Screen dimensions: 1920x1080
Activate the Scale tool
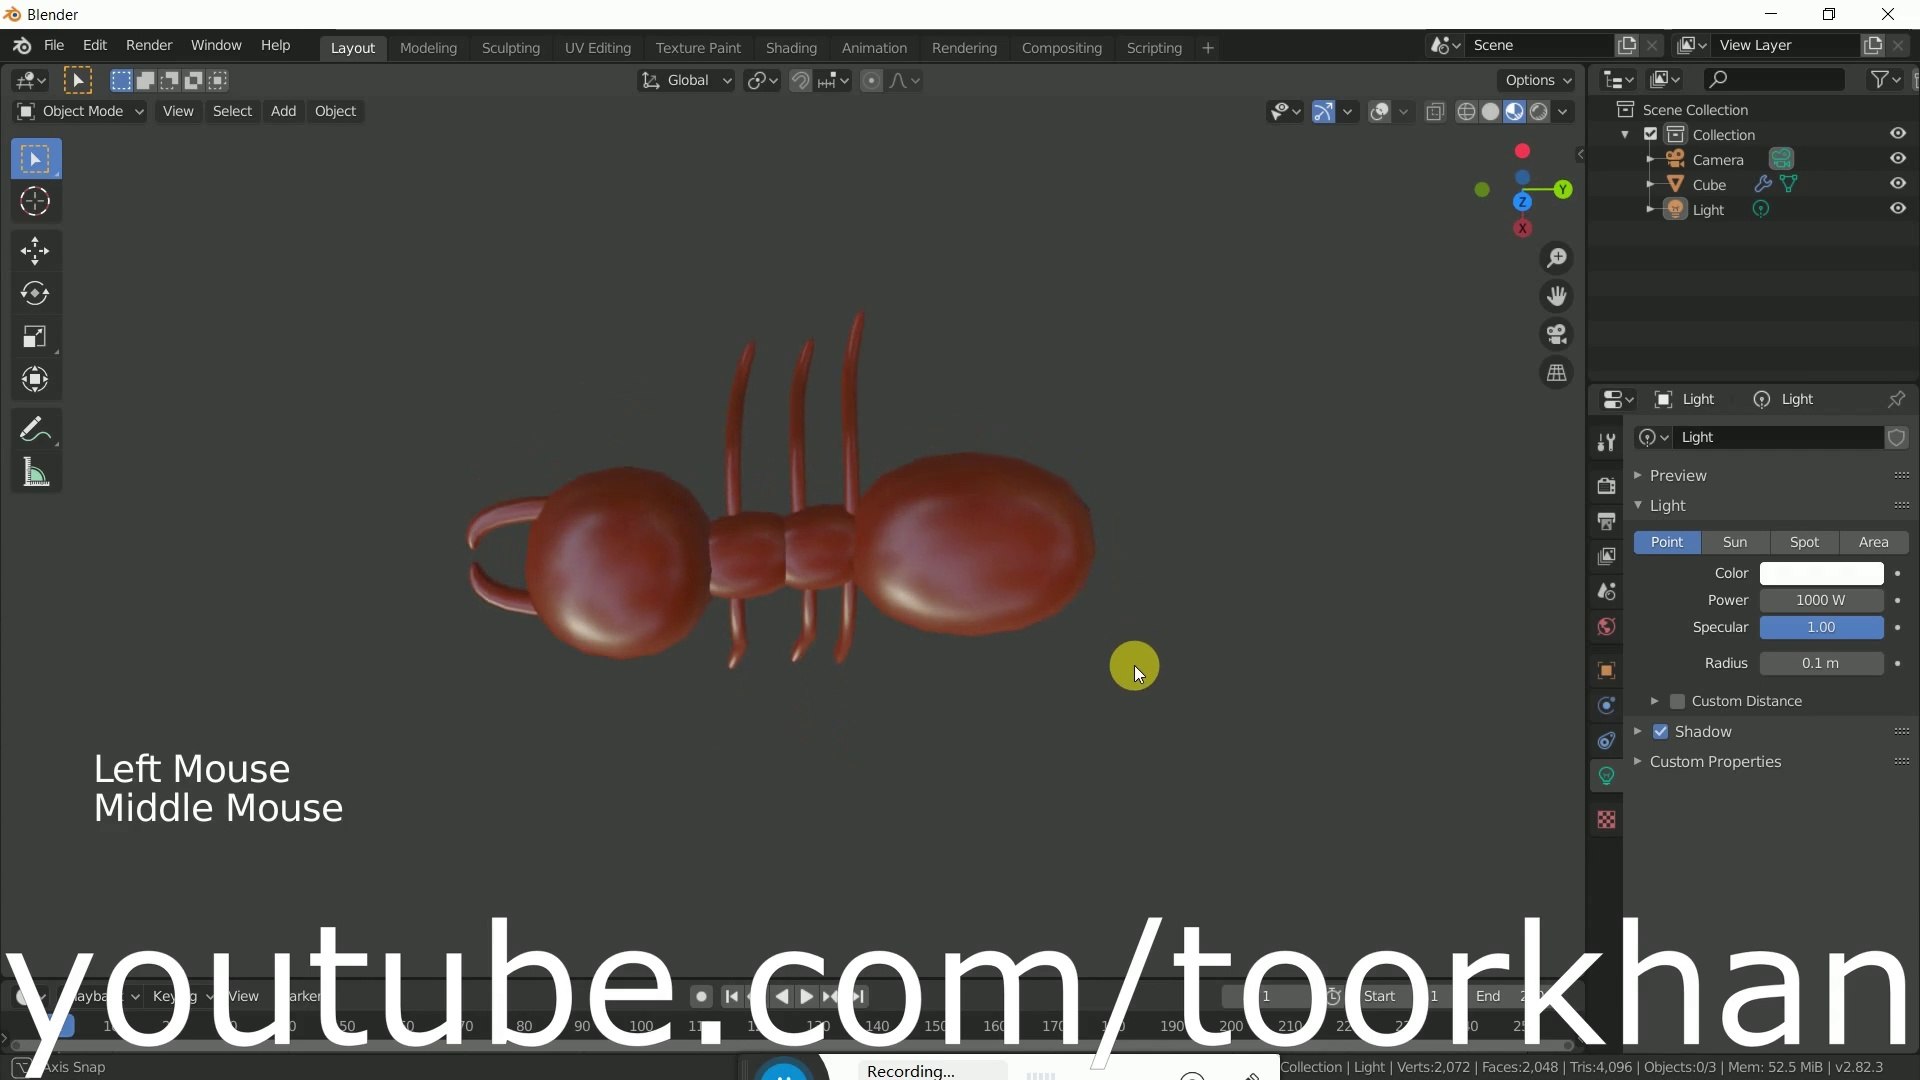[35, 337]
